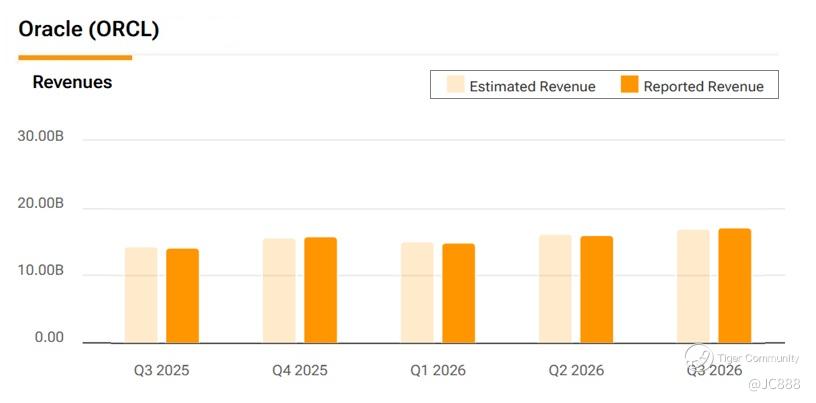Select the Q3 2025 estimated revenue bar
Screen dimensions: 816x403
pos(141,295)
